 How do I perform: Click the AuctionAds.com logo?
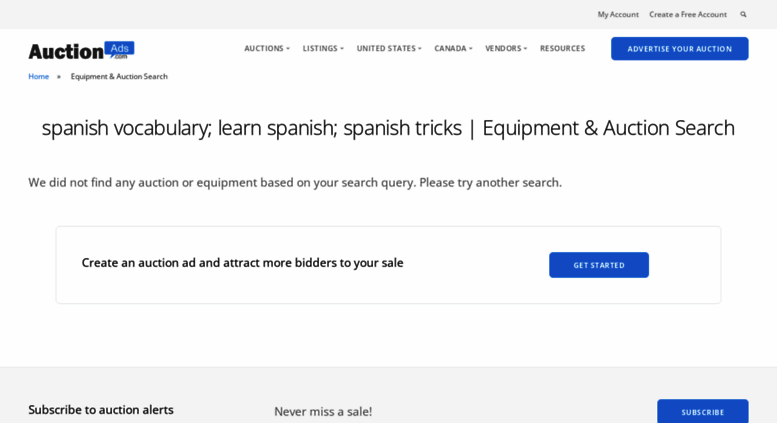click(x=81, y=51)
